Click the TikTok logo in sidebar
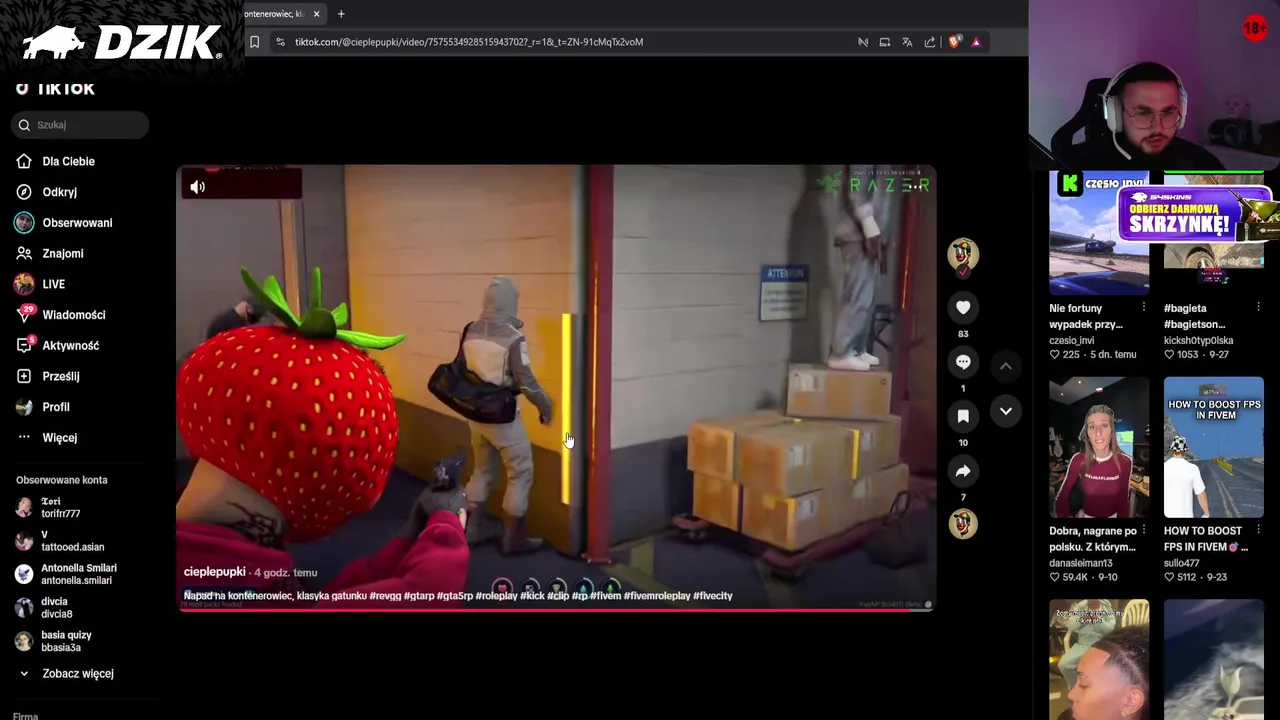Screen dimensions: 1280x720 click(55, 88)
